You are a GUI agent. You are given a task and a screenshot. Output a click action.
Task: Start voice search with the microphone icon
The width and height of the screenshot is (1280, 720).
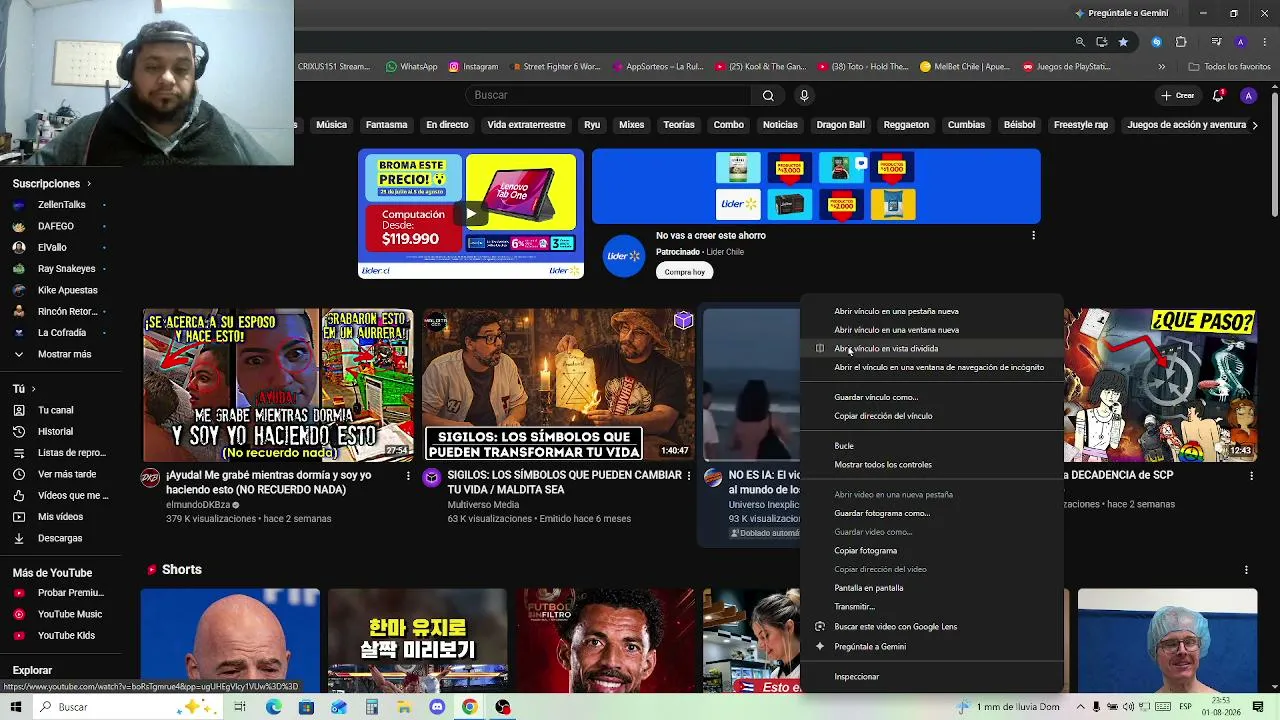[804, 95]
